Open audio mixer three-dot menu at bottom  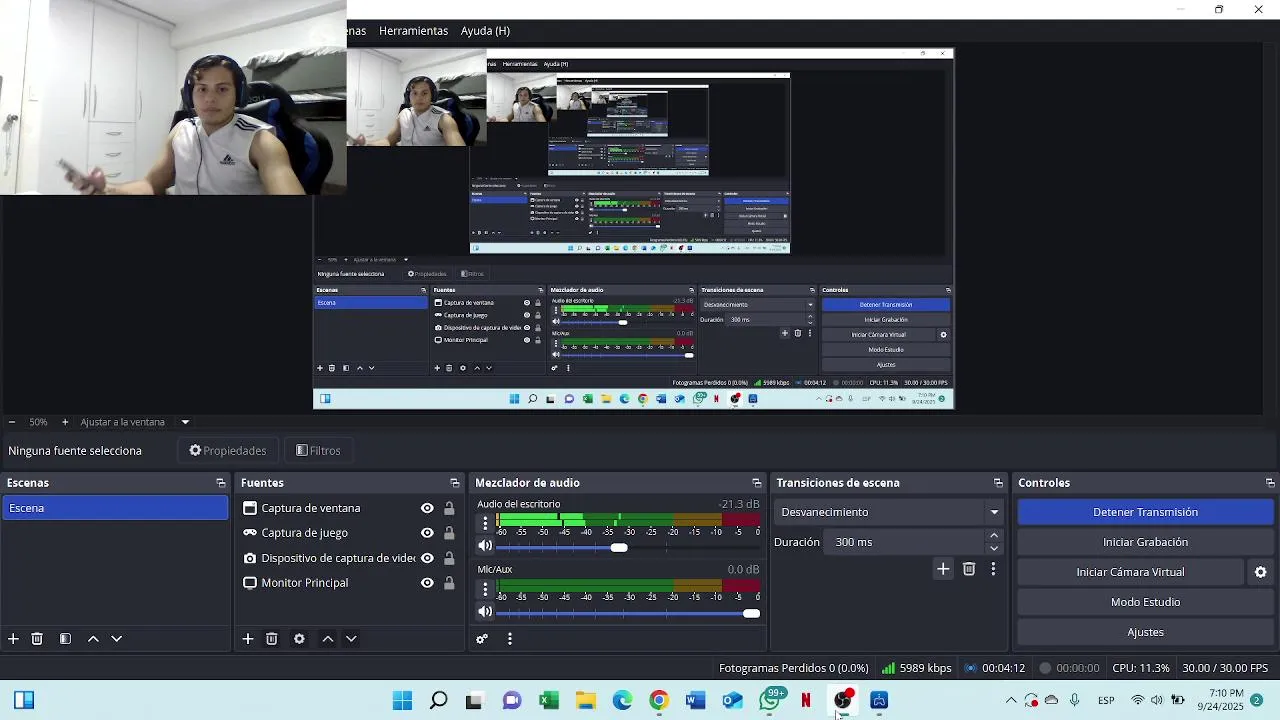pyautogui.click(x=510, y=639)
